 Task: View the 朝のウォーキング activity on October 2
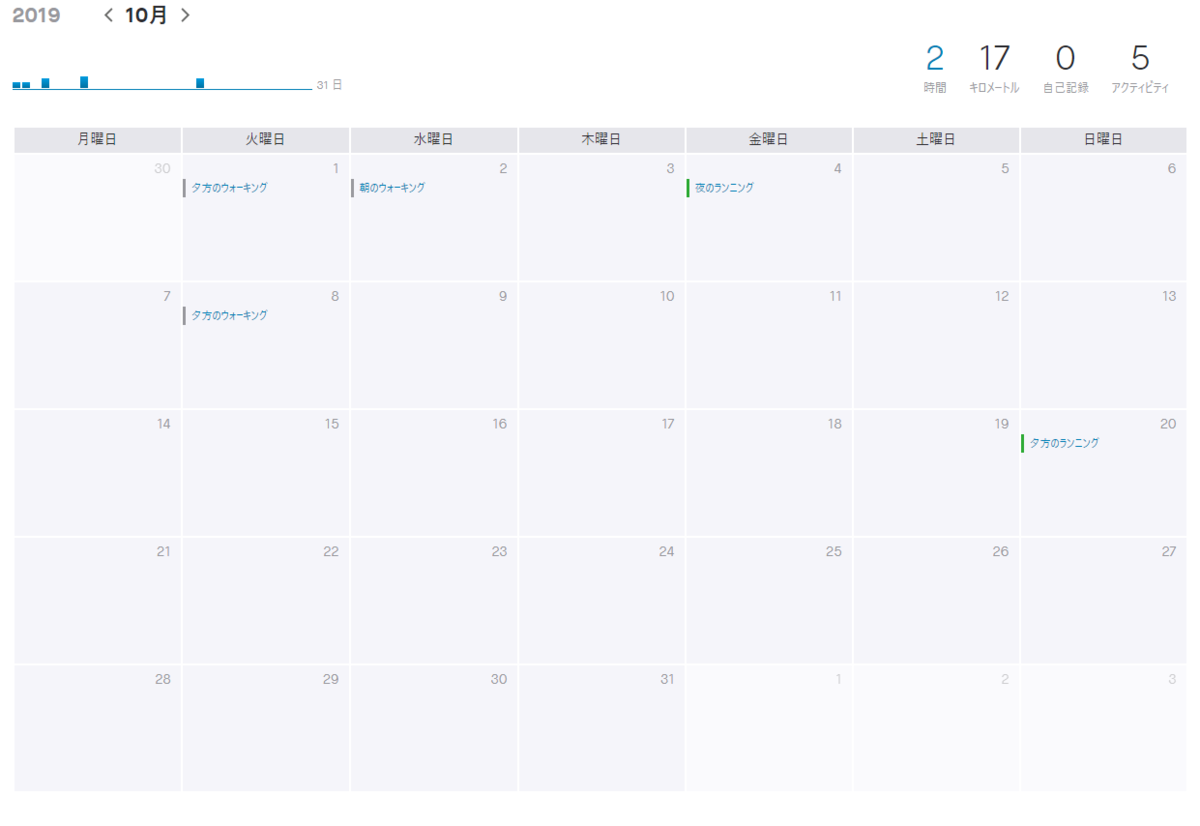coord(394,187)
